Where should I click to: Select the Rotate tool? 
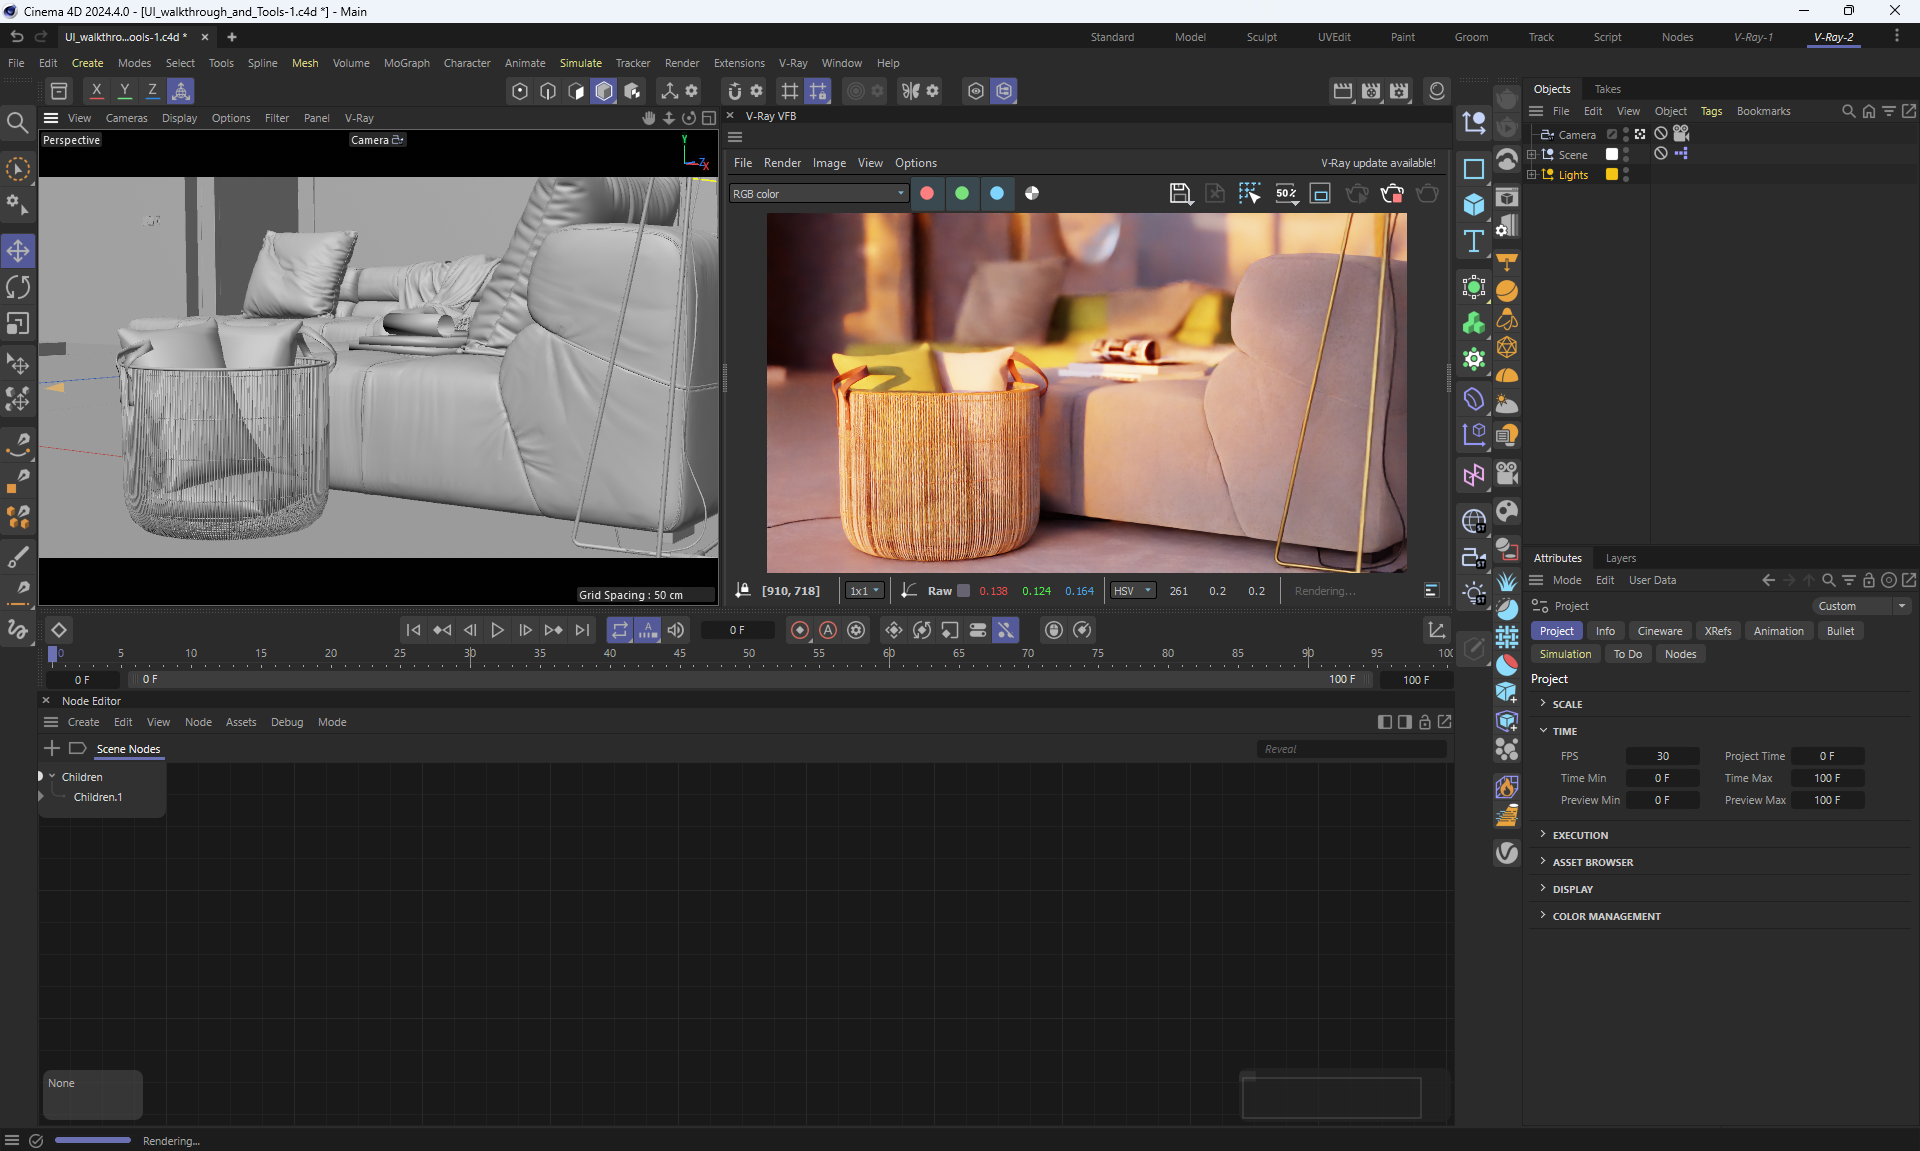(18, 287)
